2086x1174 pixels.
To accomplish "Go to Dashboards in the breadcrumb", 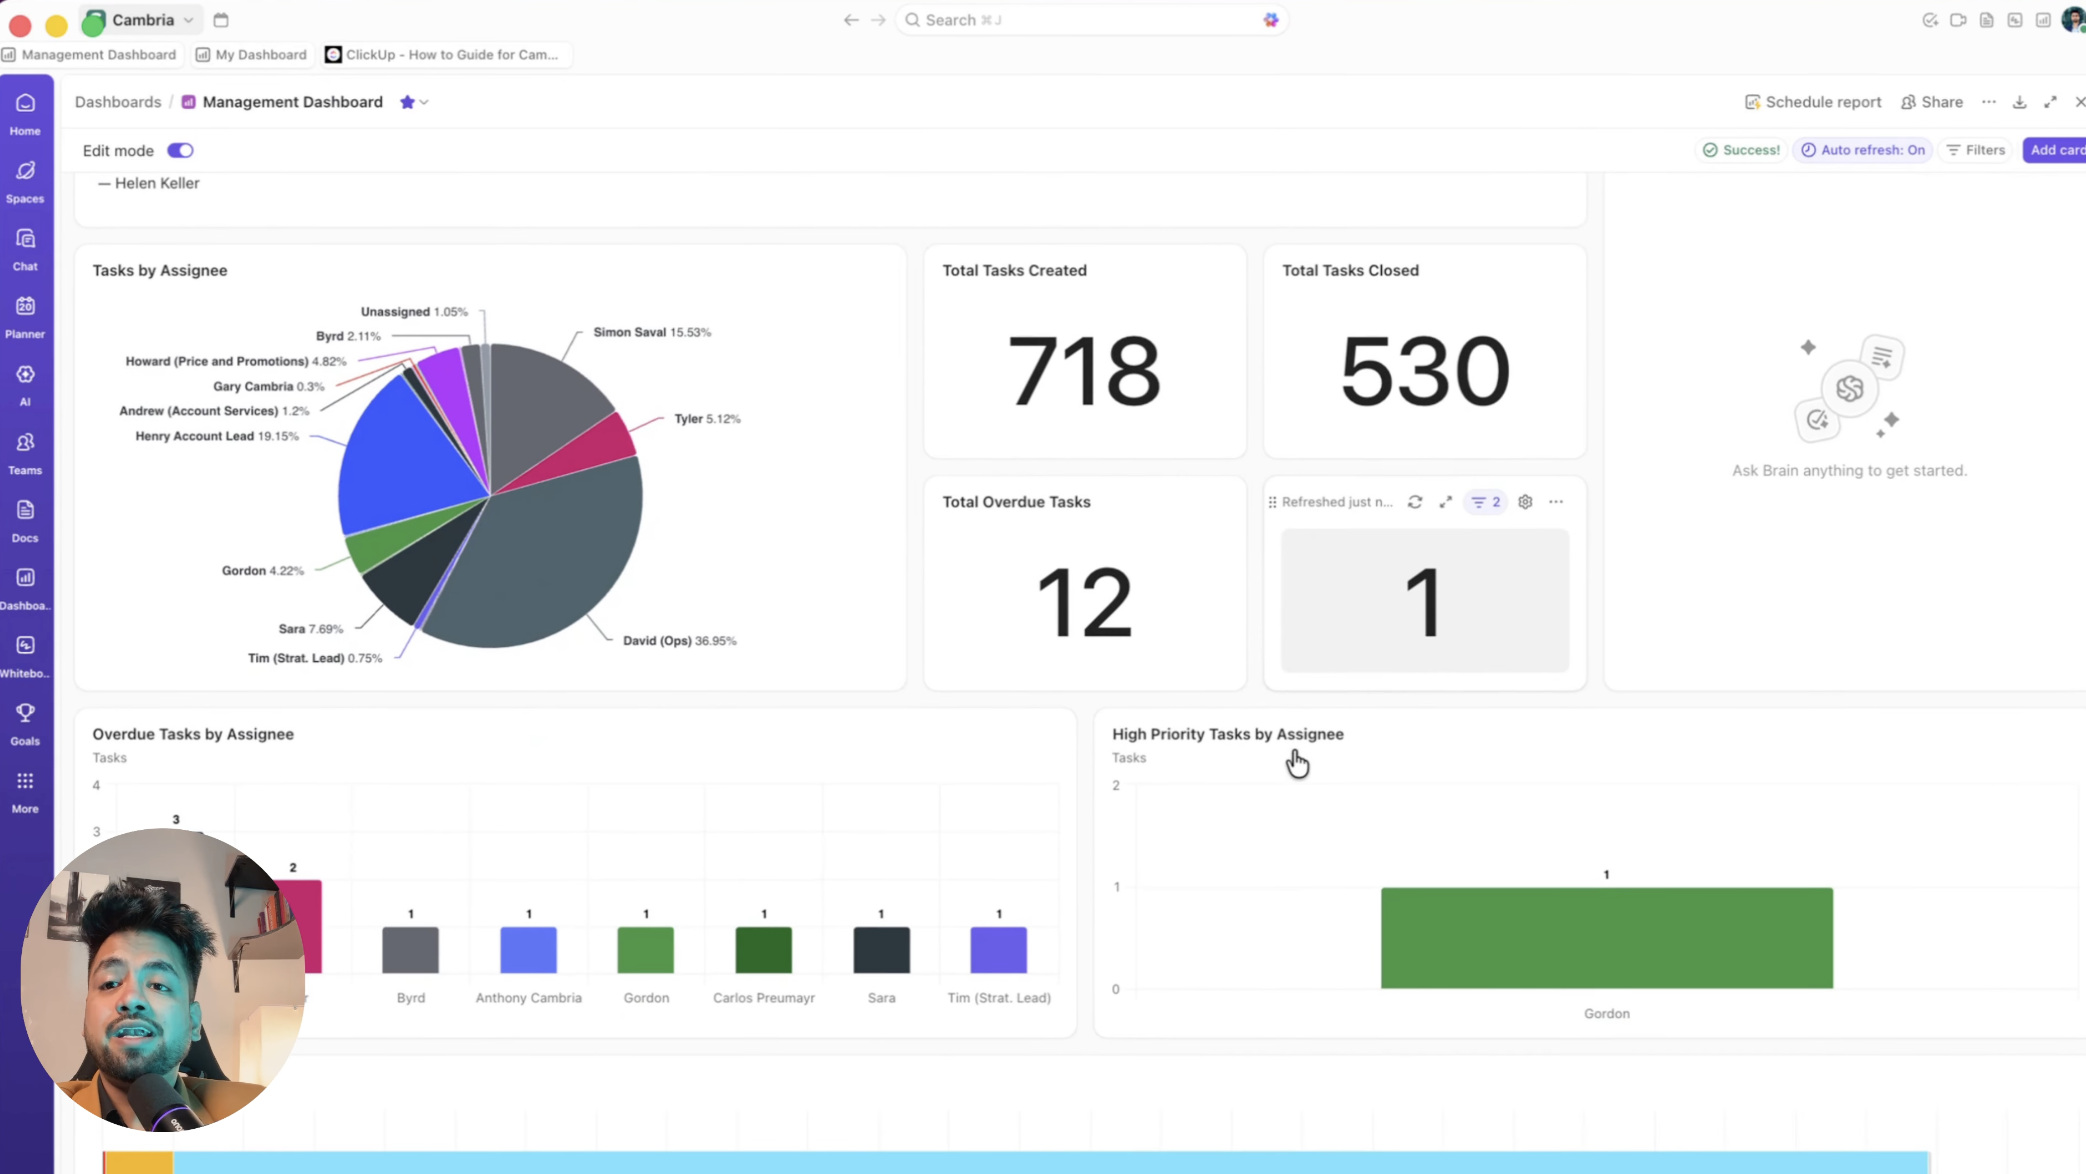I will (118, 102).
